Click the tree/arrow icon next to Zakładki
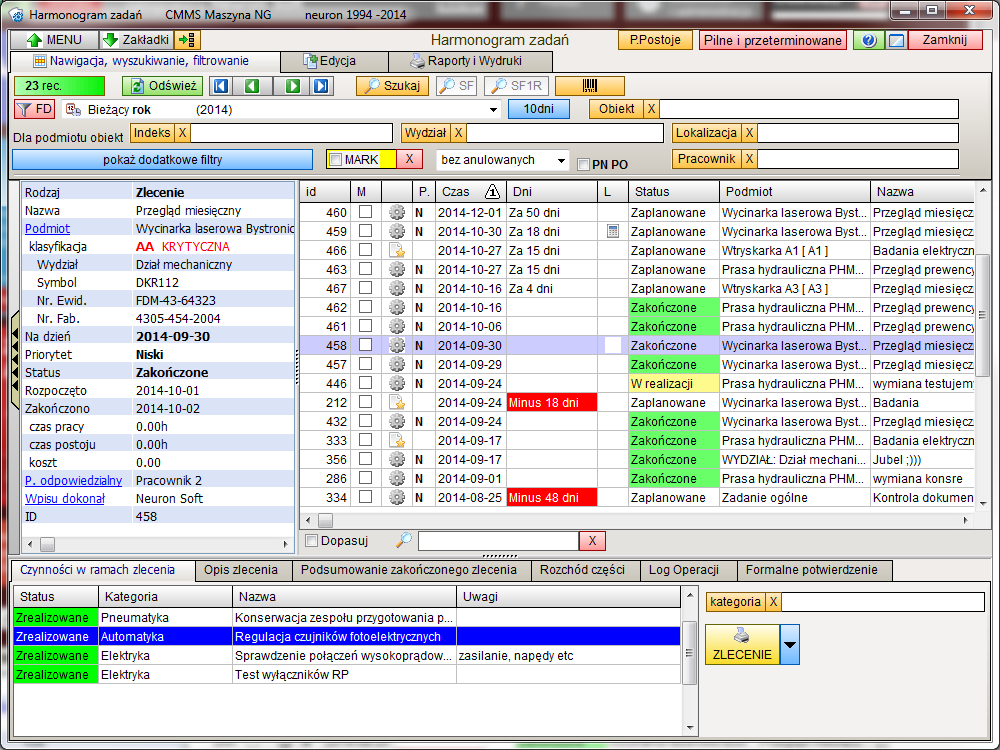The width and height of the screenshot is (1000, 750). [188, 40]
